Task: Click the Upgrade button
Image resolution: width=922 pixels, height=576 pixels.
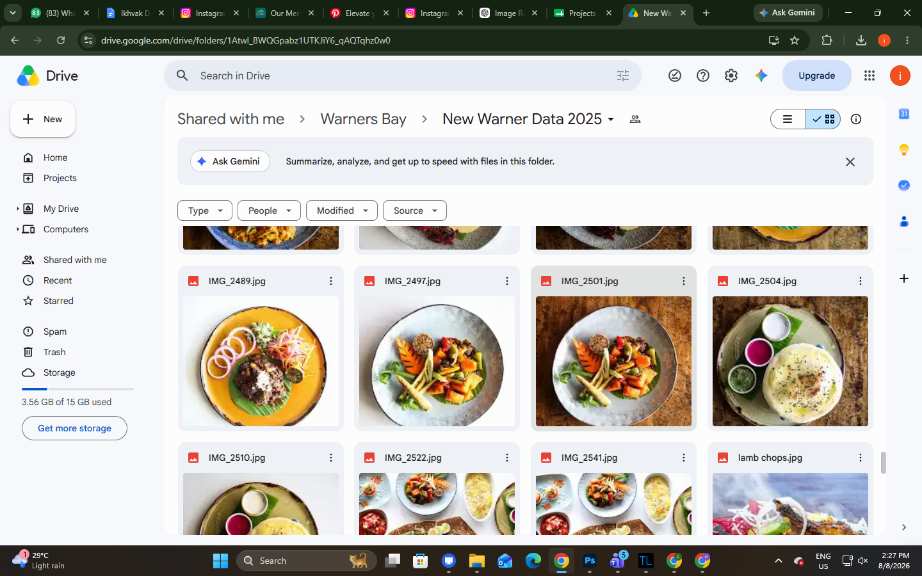Action: [817, 76]
